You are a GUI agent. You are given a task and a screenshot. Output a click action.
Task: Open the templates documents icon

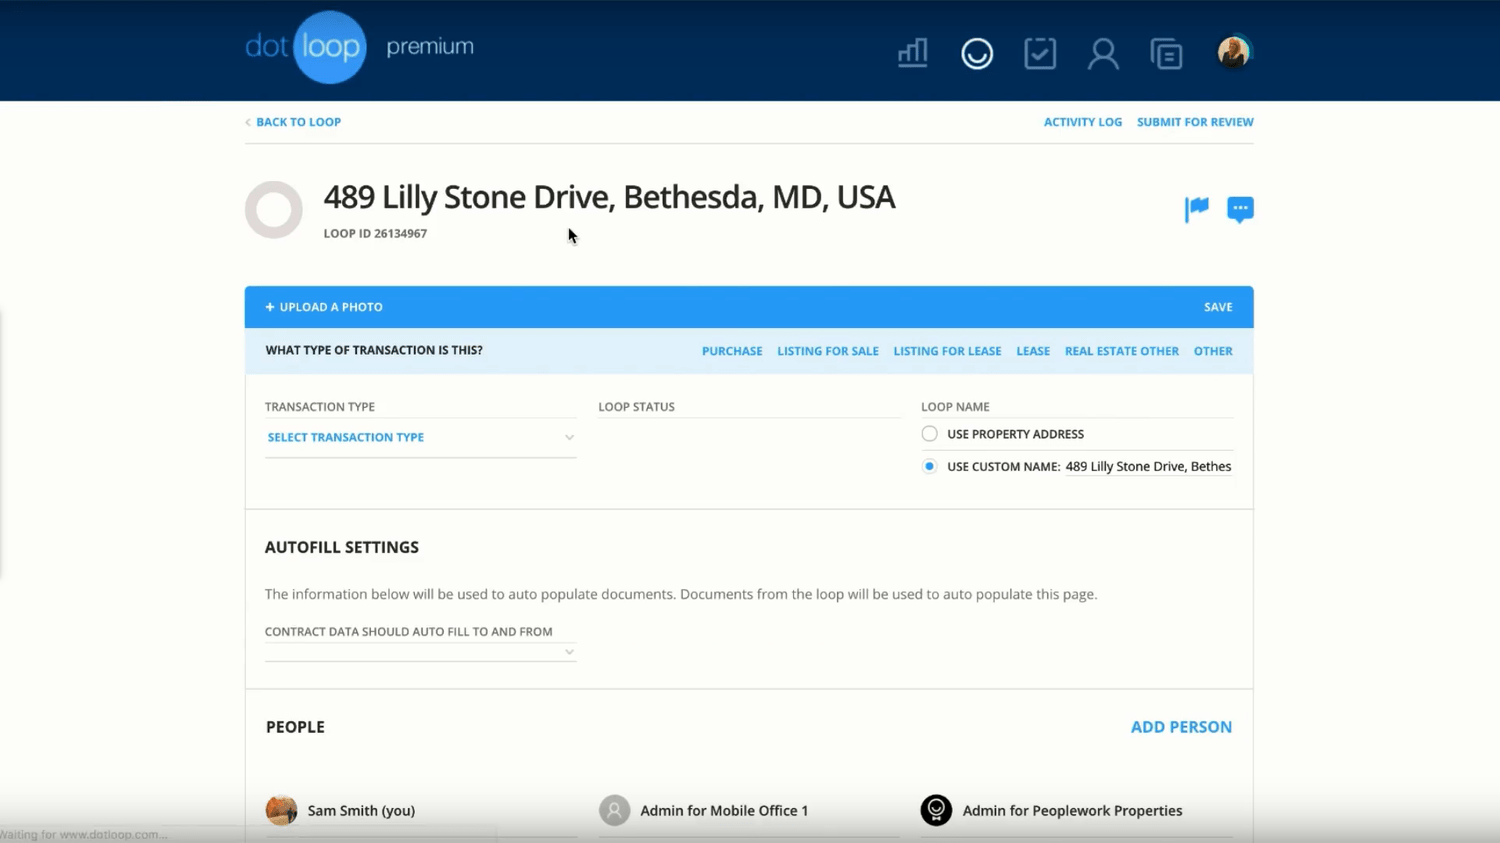tap(1166, 53)
